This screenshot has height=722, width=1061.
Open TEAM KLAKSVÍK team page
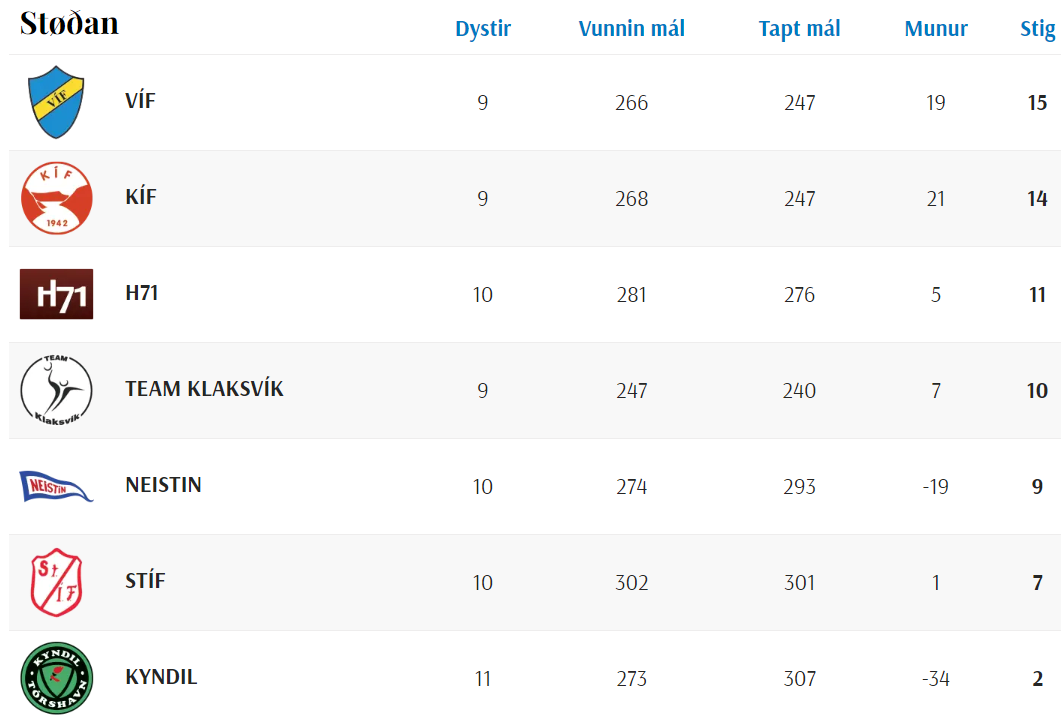point(204,389)
